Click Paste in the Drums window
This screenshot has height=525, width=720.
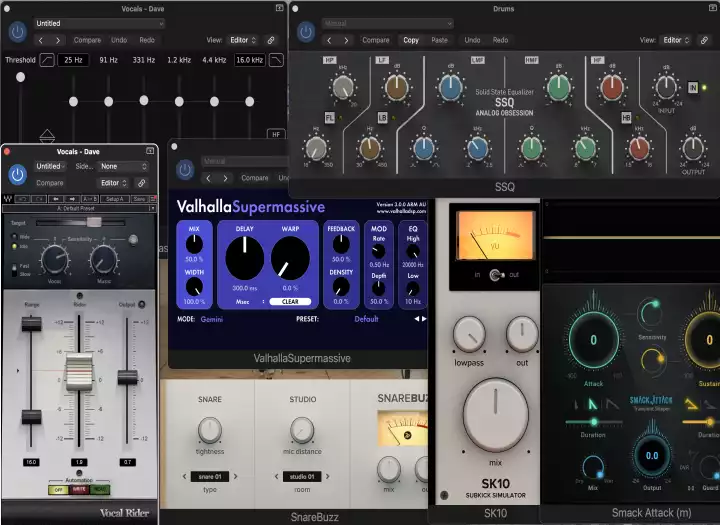click(439, 40)
